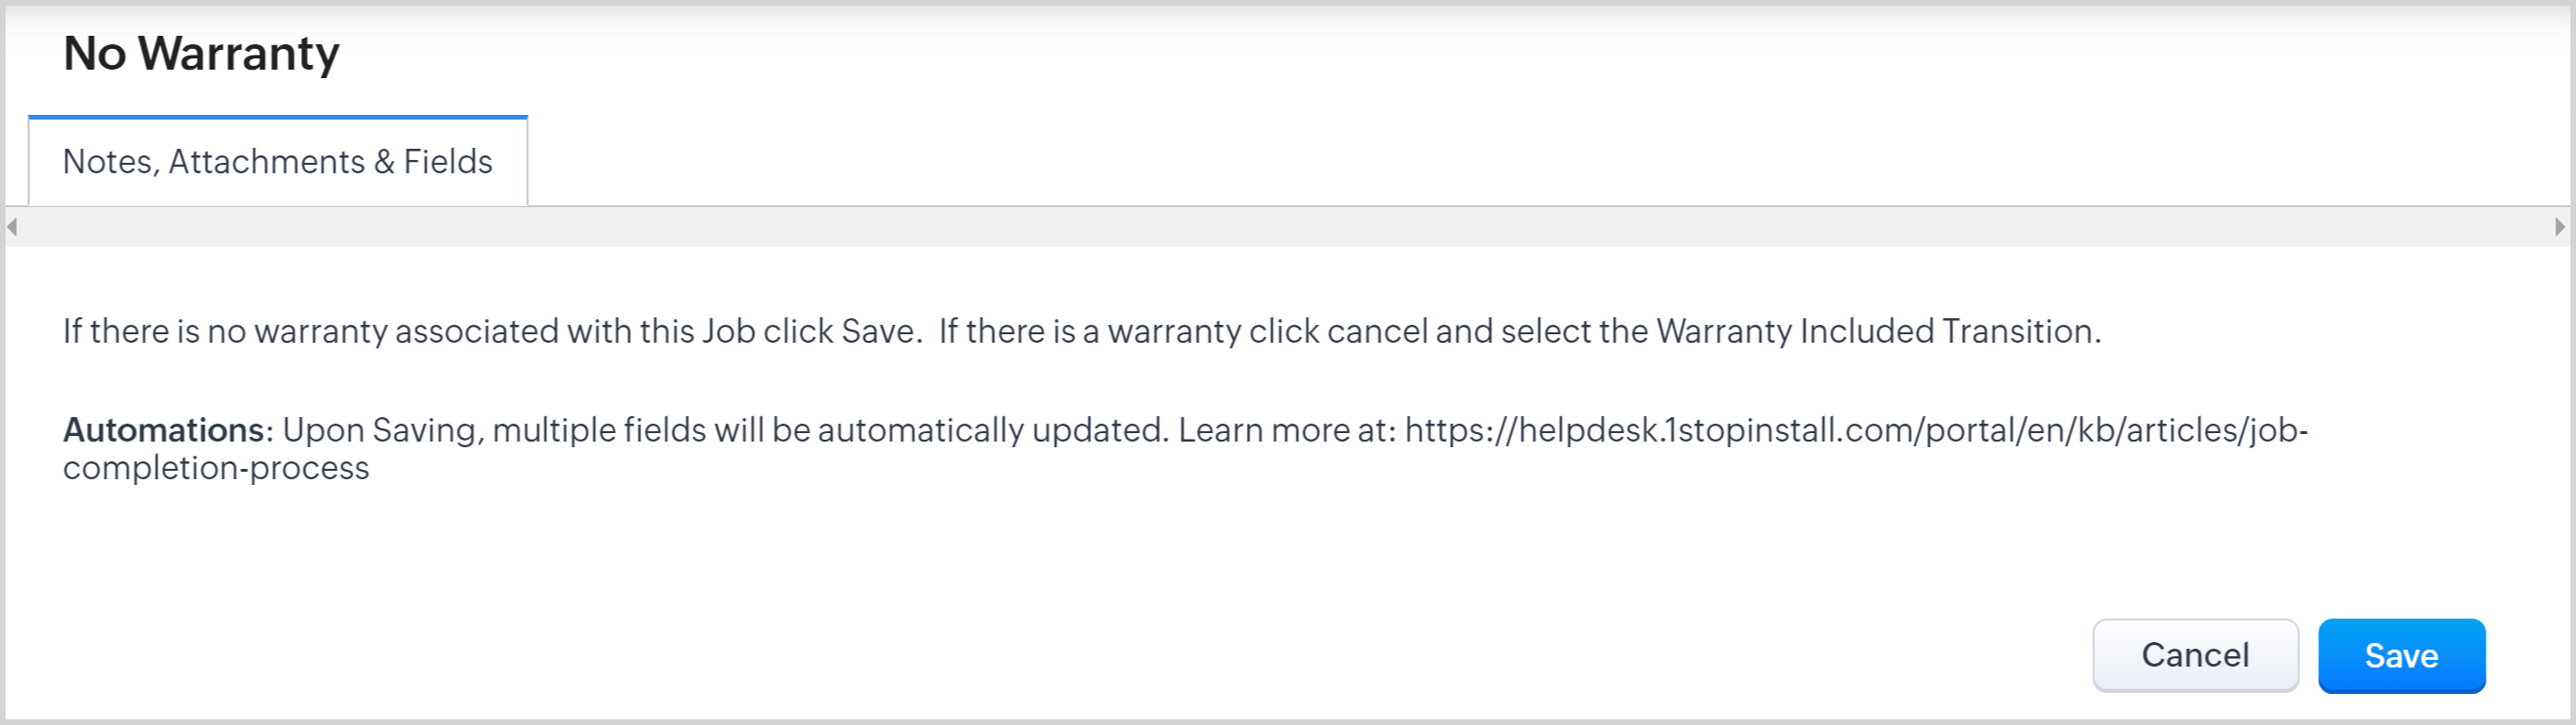
Task: Click the No Warranty dialog title
Action: [201, 53]
